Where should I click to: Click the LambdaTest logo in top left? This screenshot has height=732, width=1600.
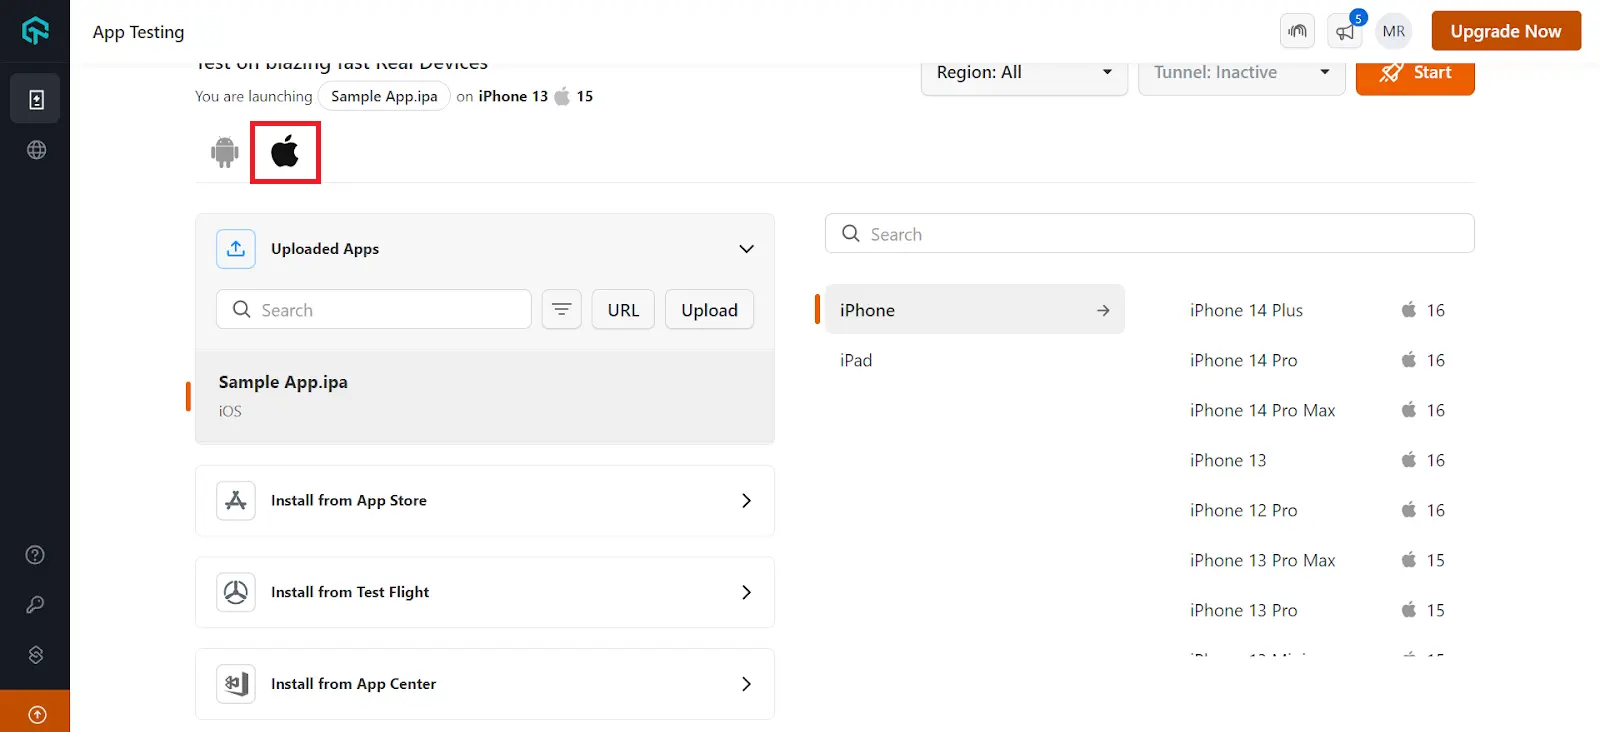coord(35,31)
